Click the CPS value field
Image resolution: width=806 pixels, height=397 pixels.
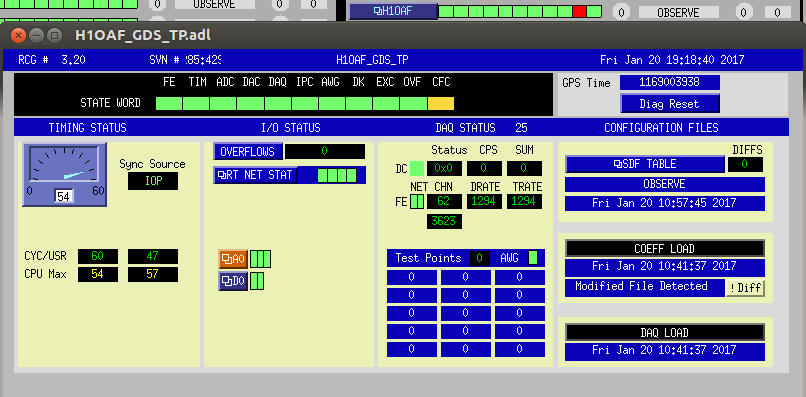point(484,168)
